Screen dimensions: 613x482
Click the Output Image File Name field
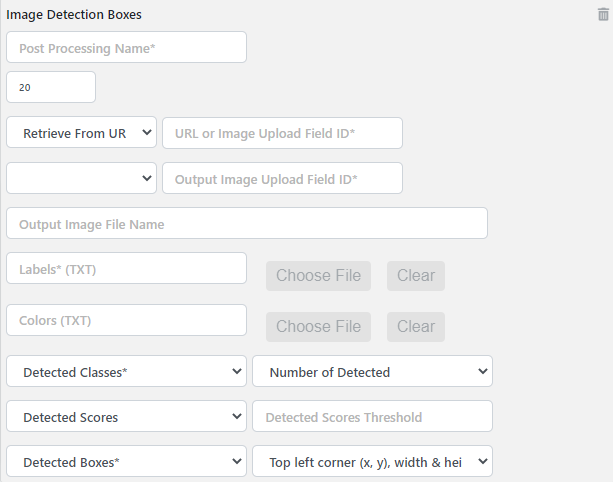click(246, 223)
